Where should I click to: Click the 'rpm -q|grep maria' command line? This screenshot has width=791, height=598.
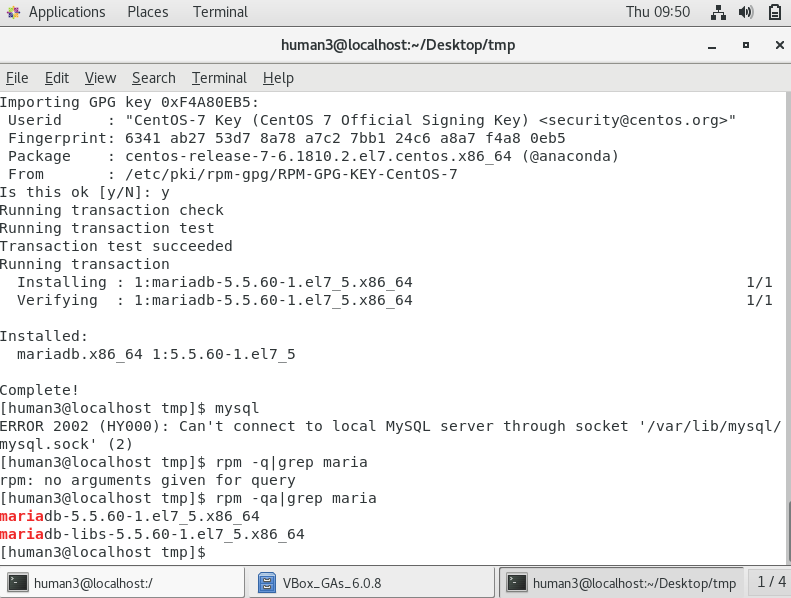(184, 462)
